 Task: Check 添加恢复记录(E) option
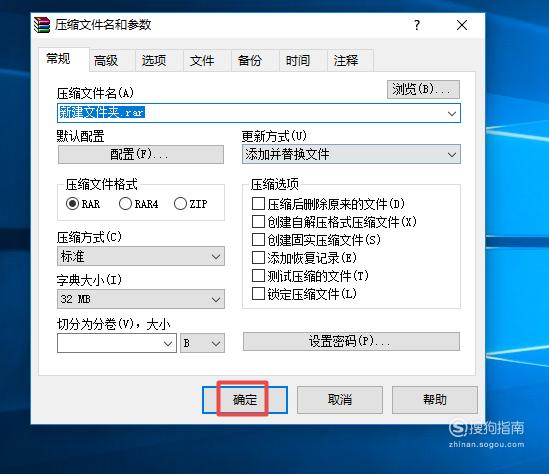(x=258, y=258)
